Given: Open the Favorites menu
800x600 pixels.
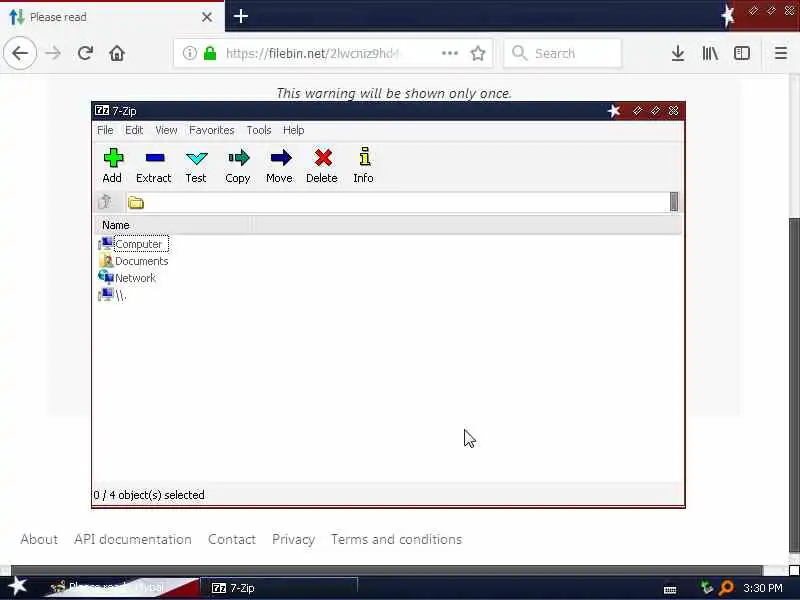Looking at the screenshot, I should (x=212, y=130).
